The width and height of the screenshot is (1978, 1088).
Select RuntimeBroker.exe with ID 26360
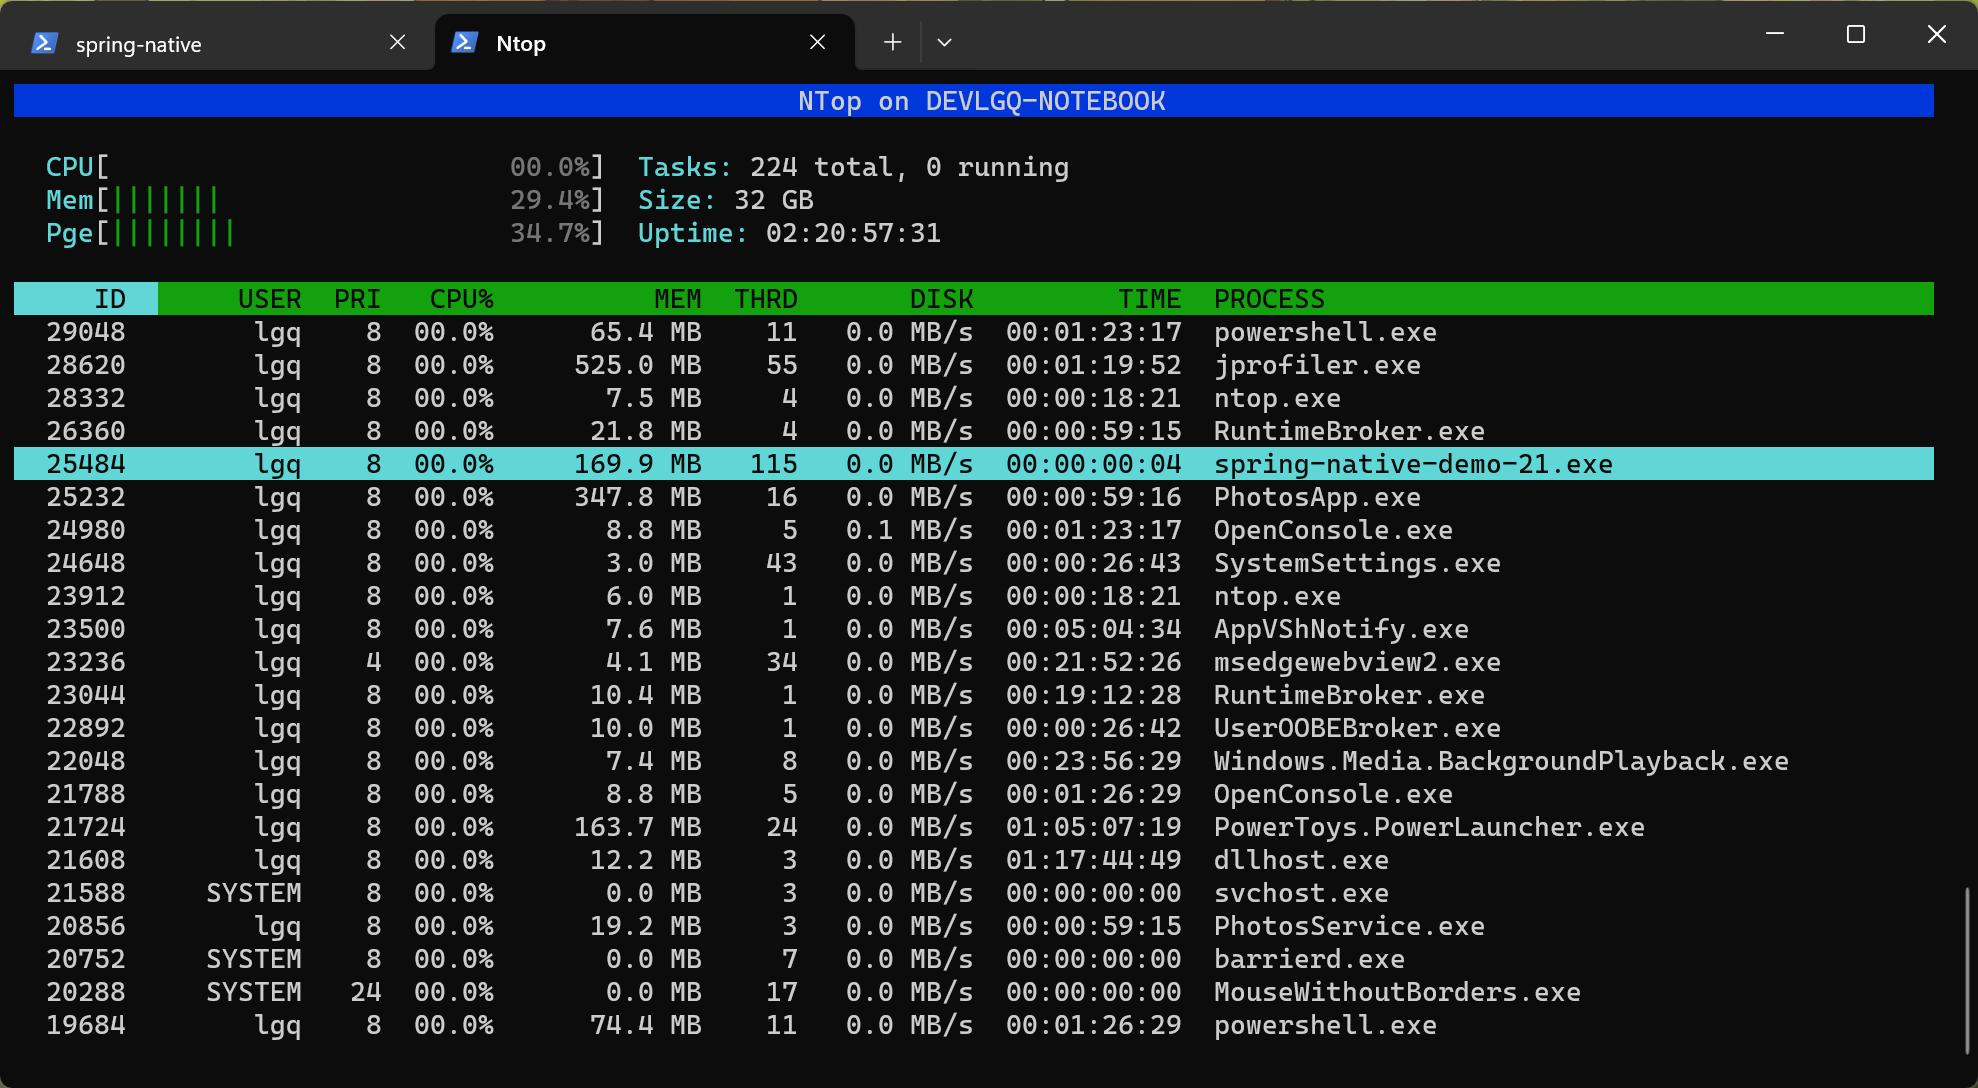click(974, 431)
